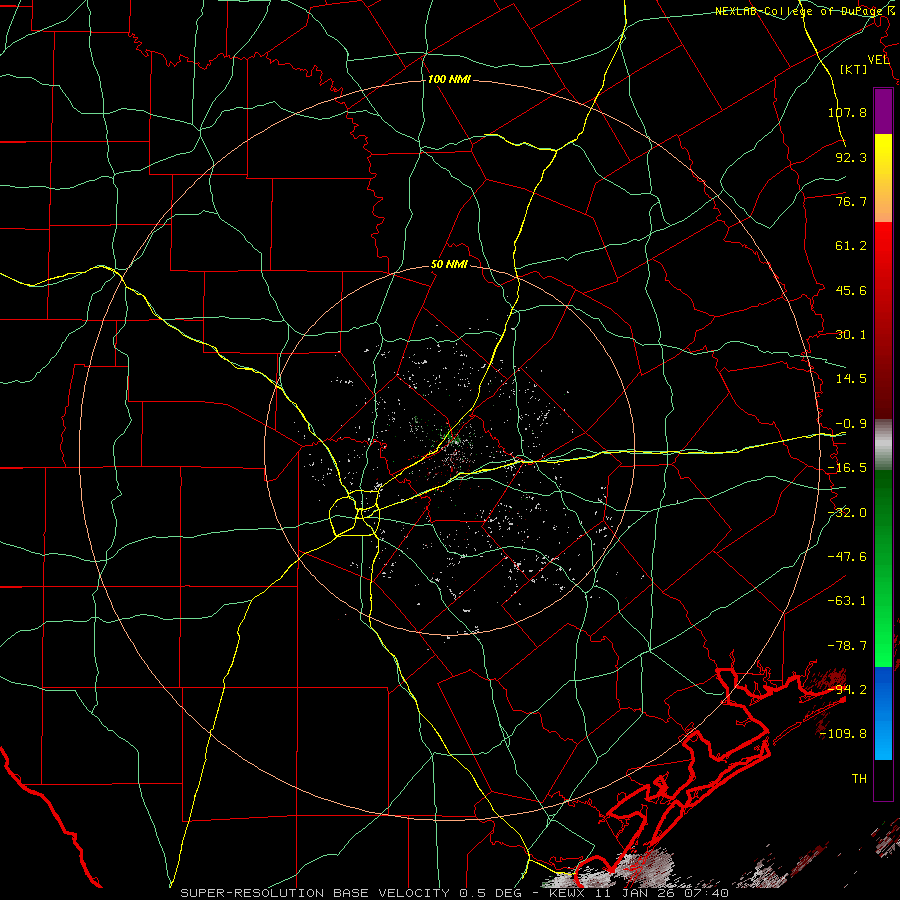The image size is (900, 900).
Task: Select the -16.5 legend value
Action: coord(847,468)
